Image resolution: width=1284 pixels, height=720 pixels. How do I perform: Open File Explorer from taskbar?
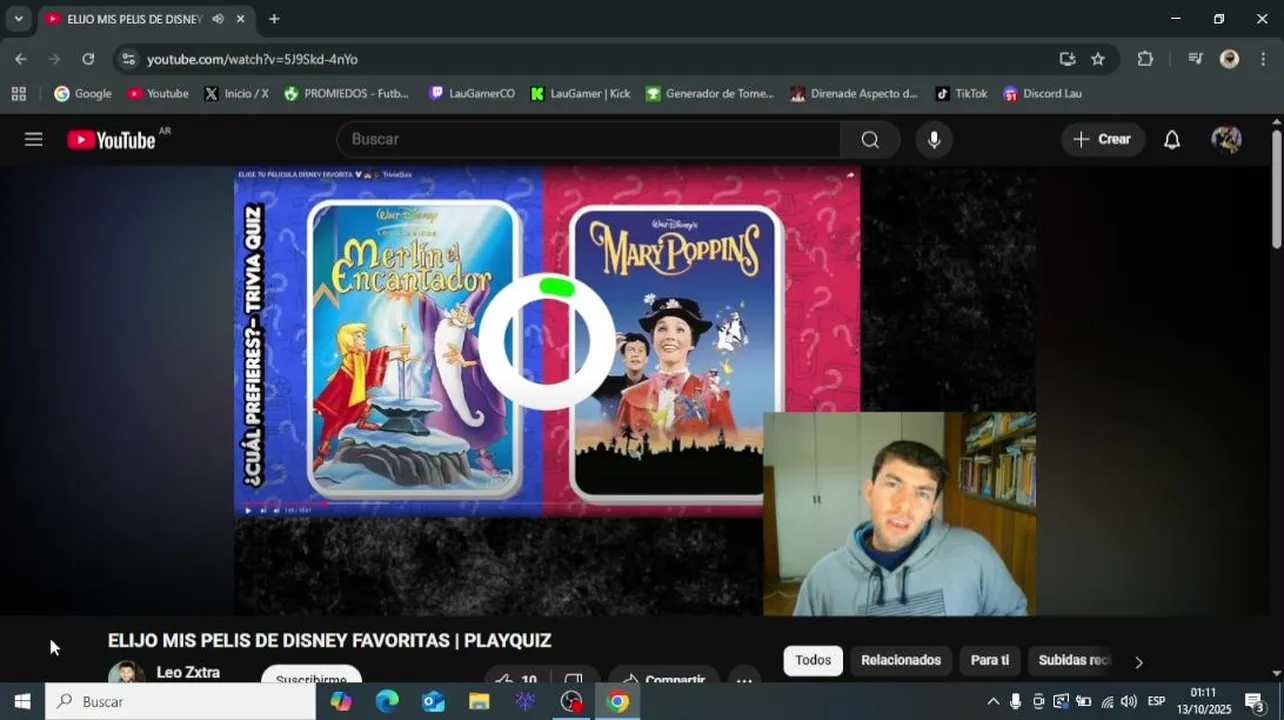479,701
